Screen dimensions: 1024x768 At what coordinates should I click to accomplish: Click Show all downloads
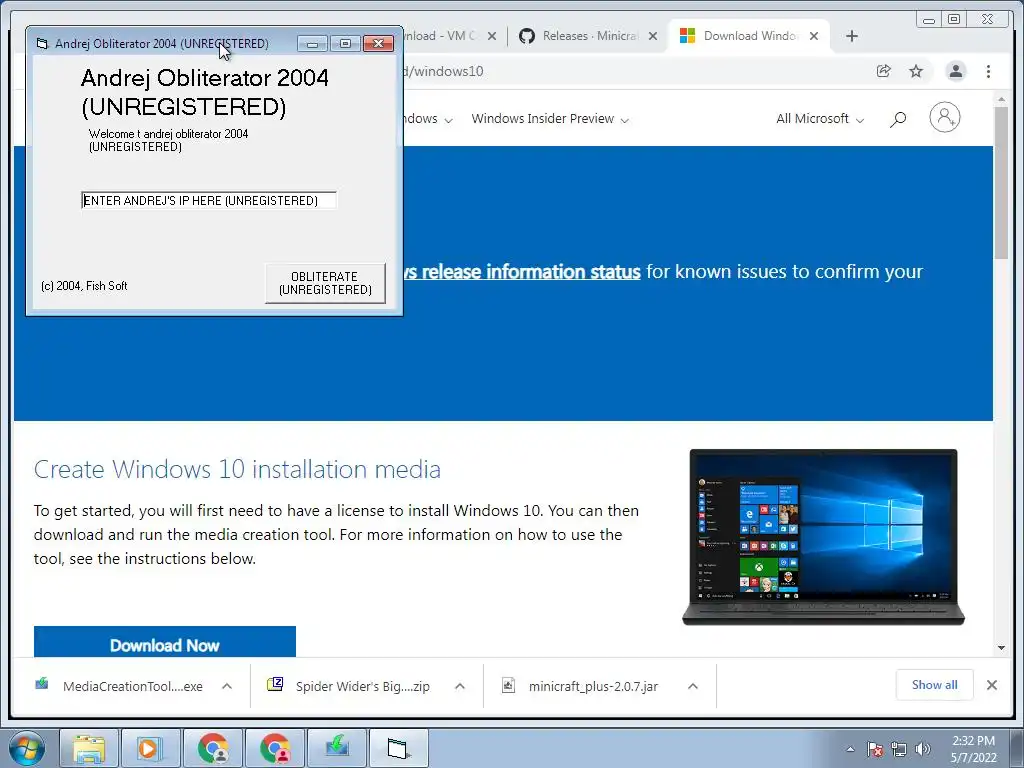pos(935,684)
